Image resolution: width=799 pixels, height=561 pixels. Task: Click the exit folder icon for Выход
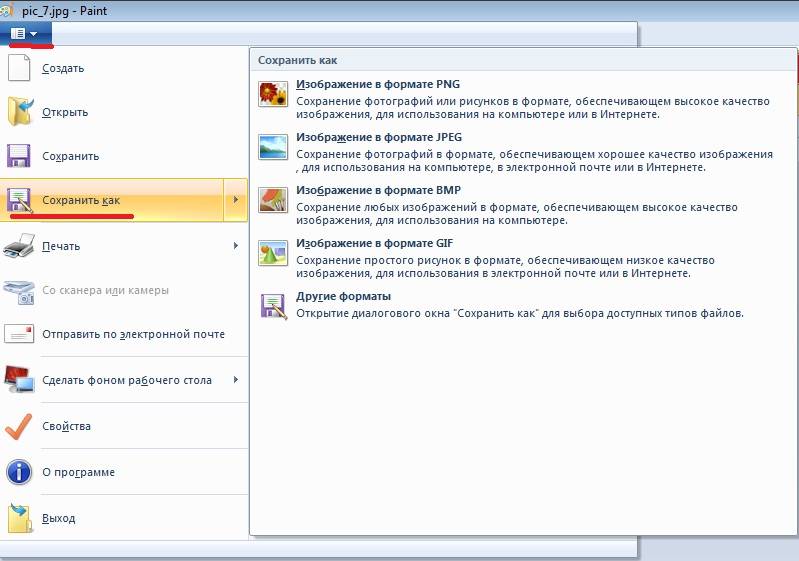(19, 518)
